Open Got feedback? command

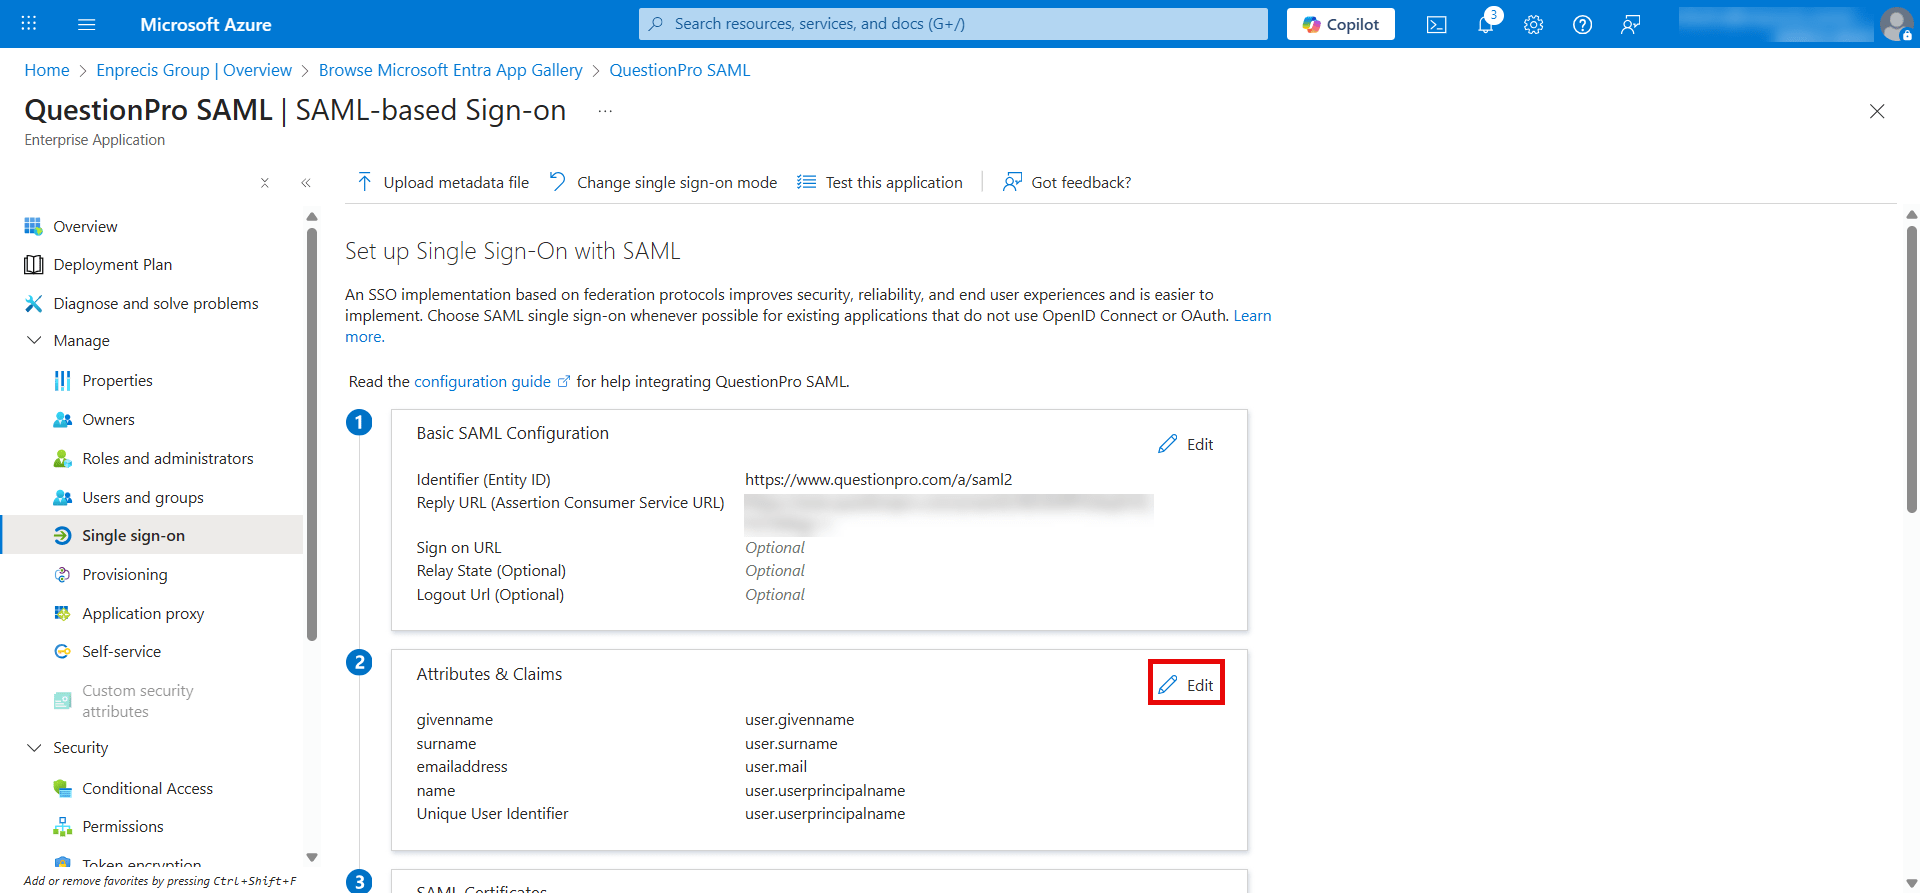(x=1067, y=182)
